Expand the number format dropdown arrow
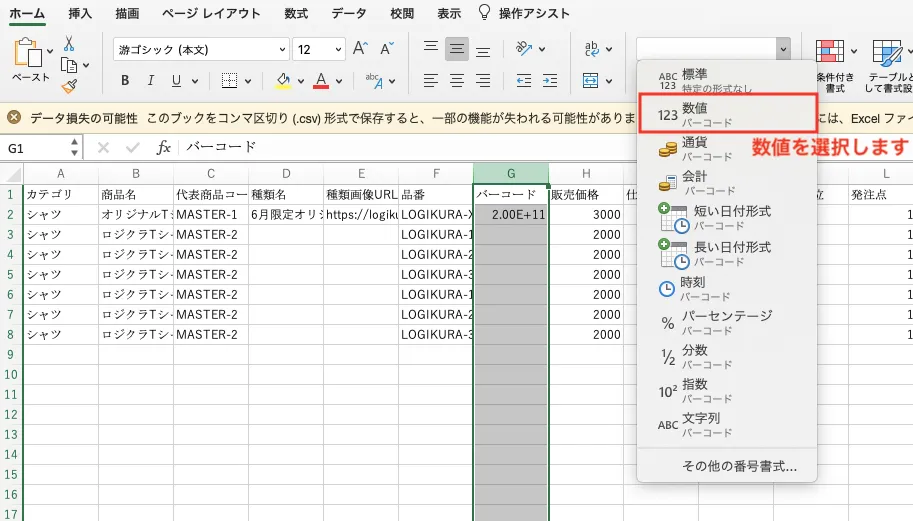The height and width of the screenshot is (521, 913). (x=782, y=48)
